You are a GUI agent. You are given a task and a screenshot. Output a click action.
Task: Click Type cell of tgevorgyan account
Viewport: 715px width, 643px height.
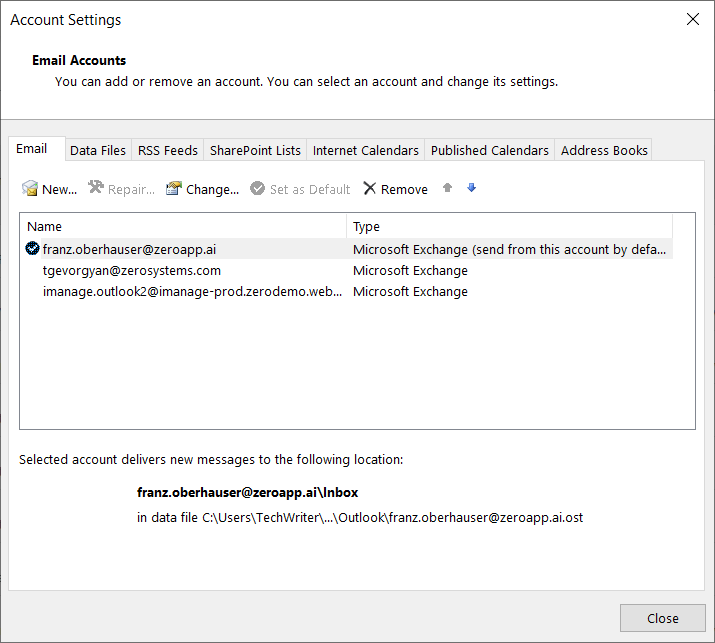[x=410, y=270]
